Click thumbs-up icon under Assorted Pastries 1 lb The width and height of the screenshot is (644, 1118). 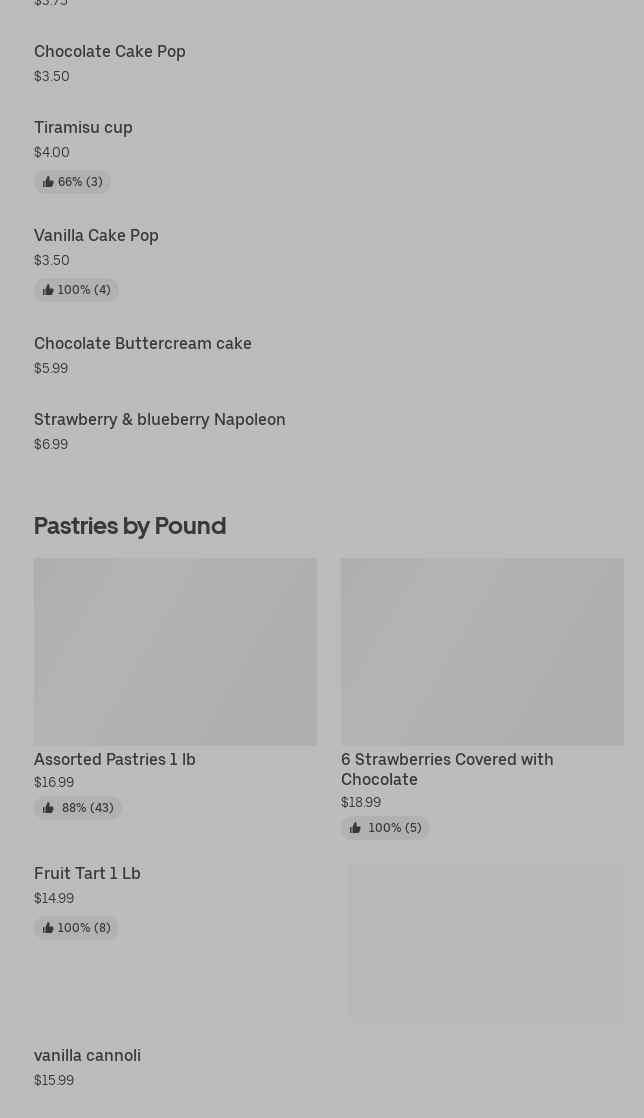48,808
